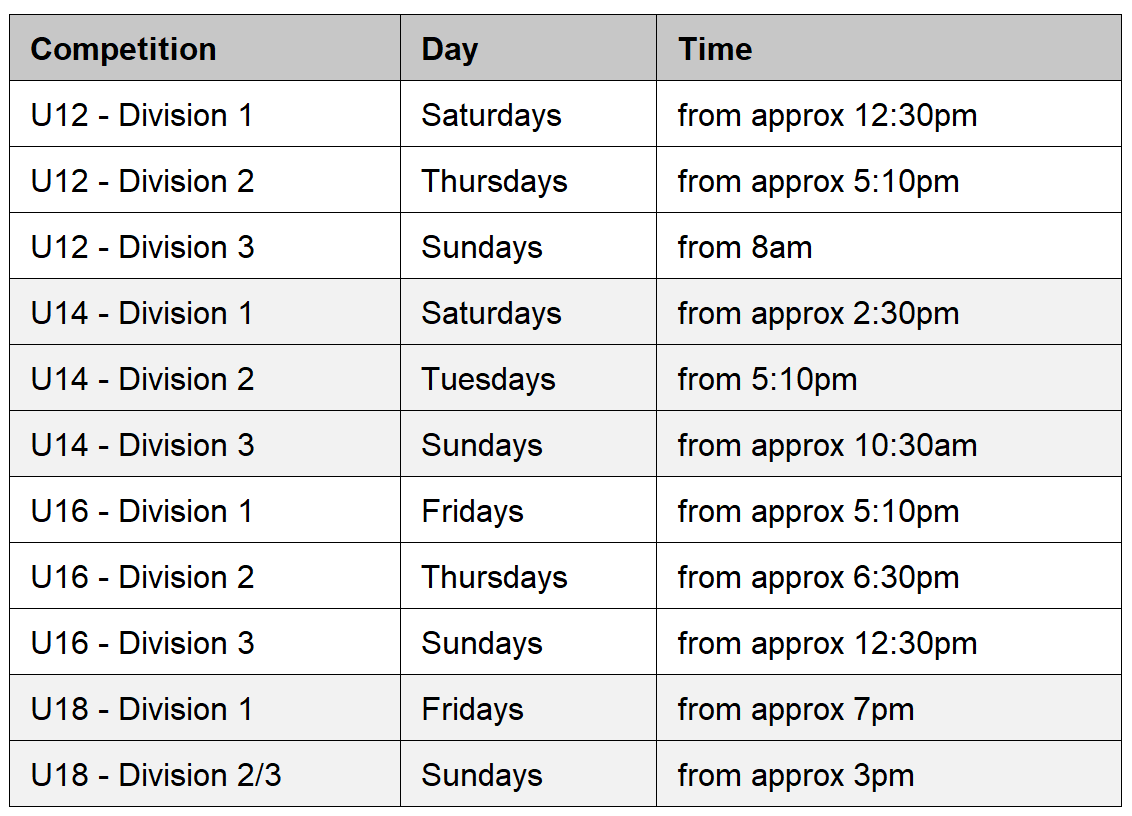Select the U12 - Division 1 cell
Viewport: 1132px width, 816px height.
(x=205, y=114)
